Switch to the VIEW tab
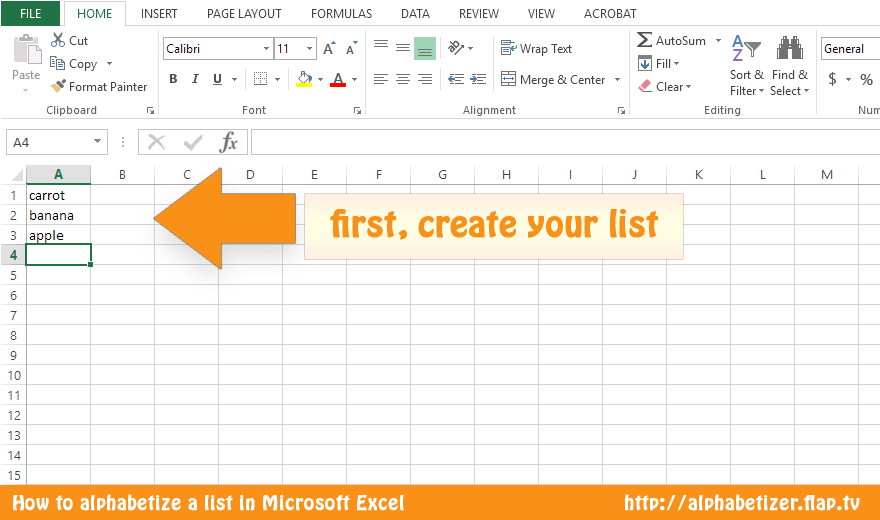 [x=541, y=13]
